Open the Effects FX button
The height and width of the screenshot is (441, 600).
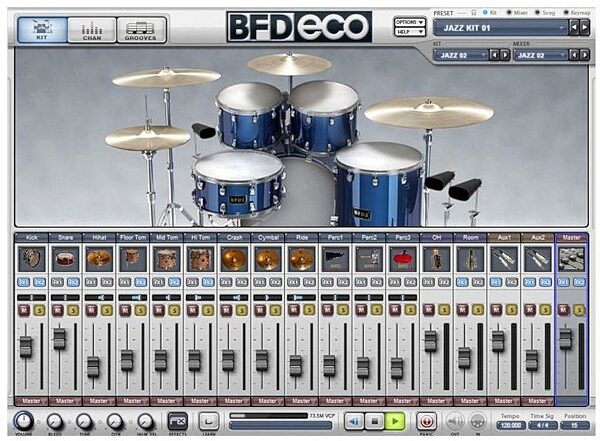178,421
